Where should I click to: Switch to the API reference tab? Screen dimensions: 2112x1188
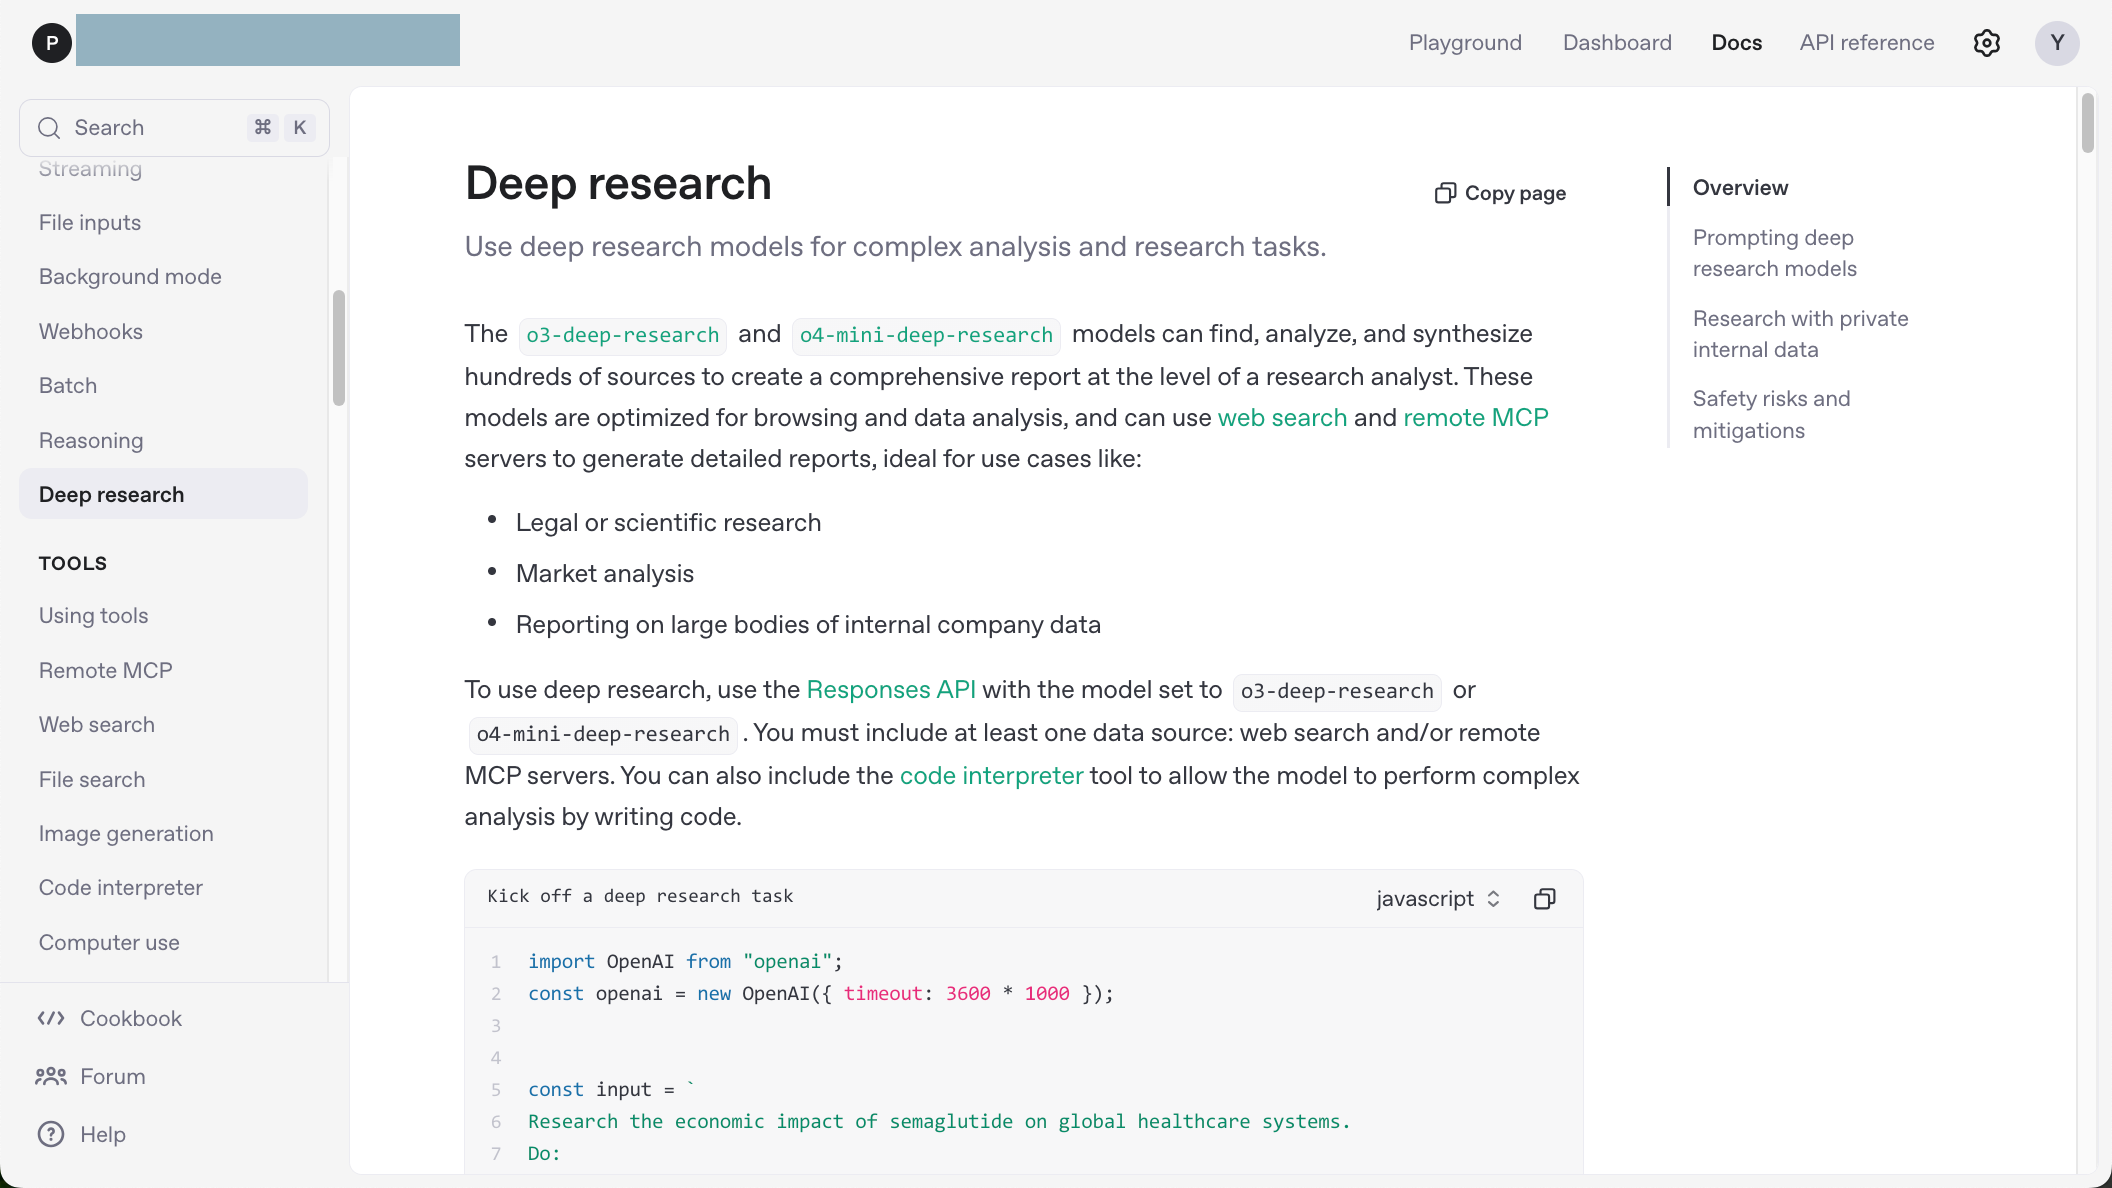1866,43
